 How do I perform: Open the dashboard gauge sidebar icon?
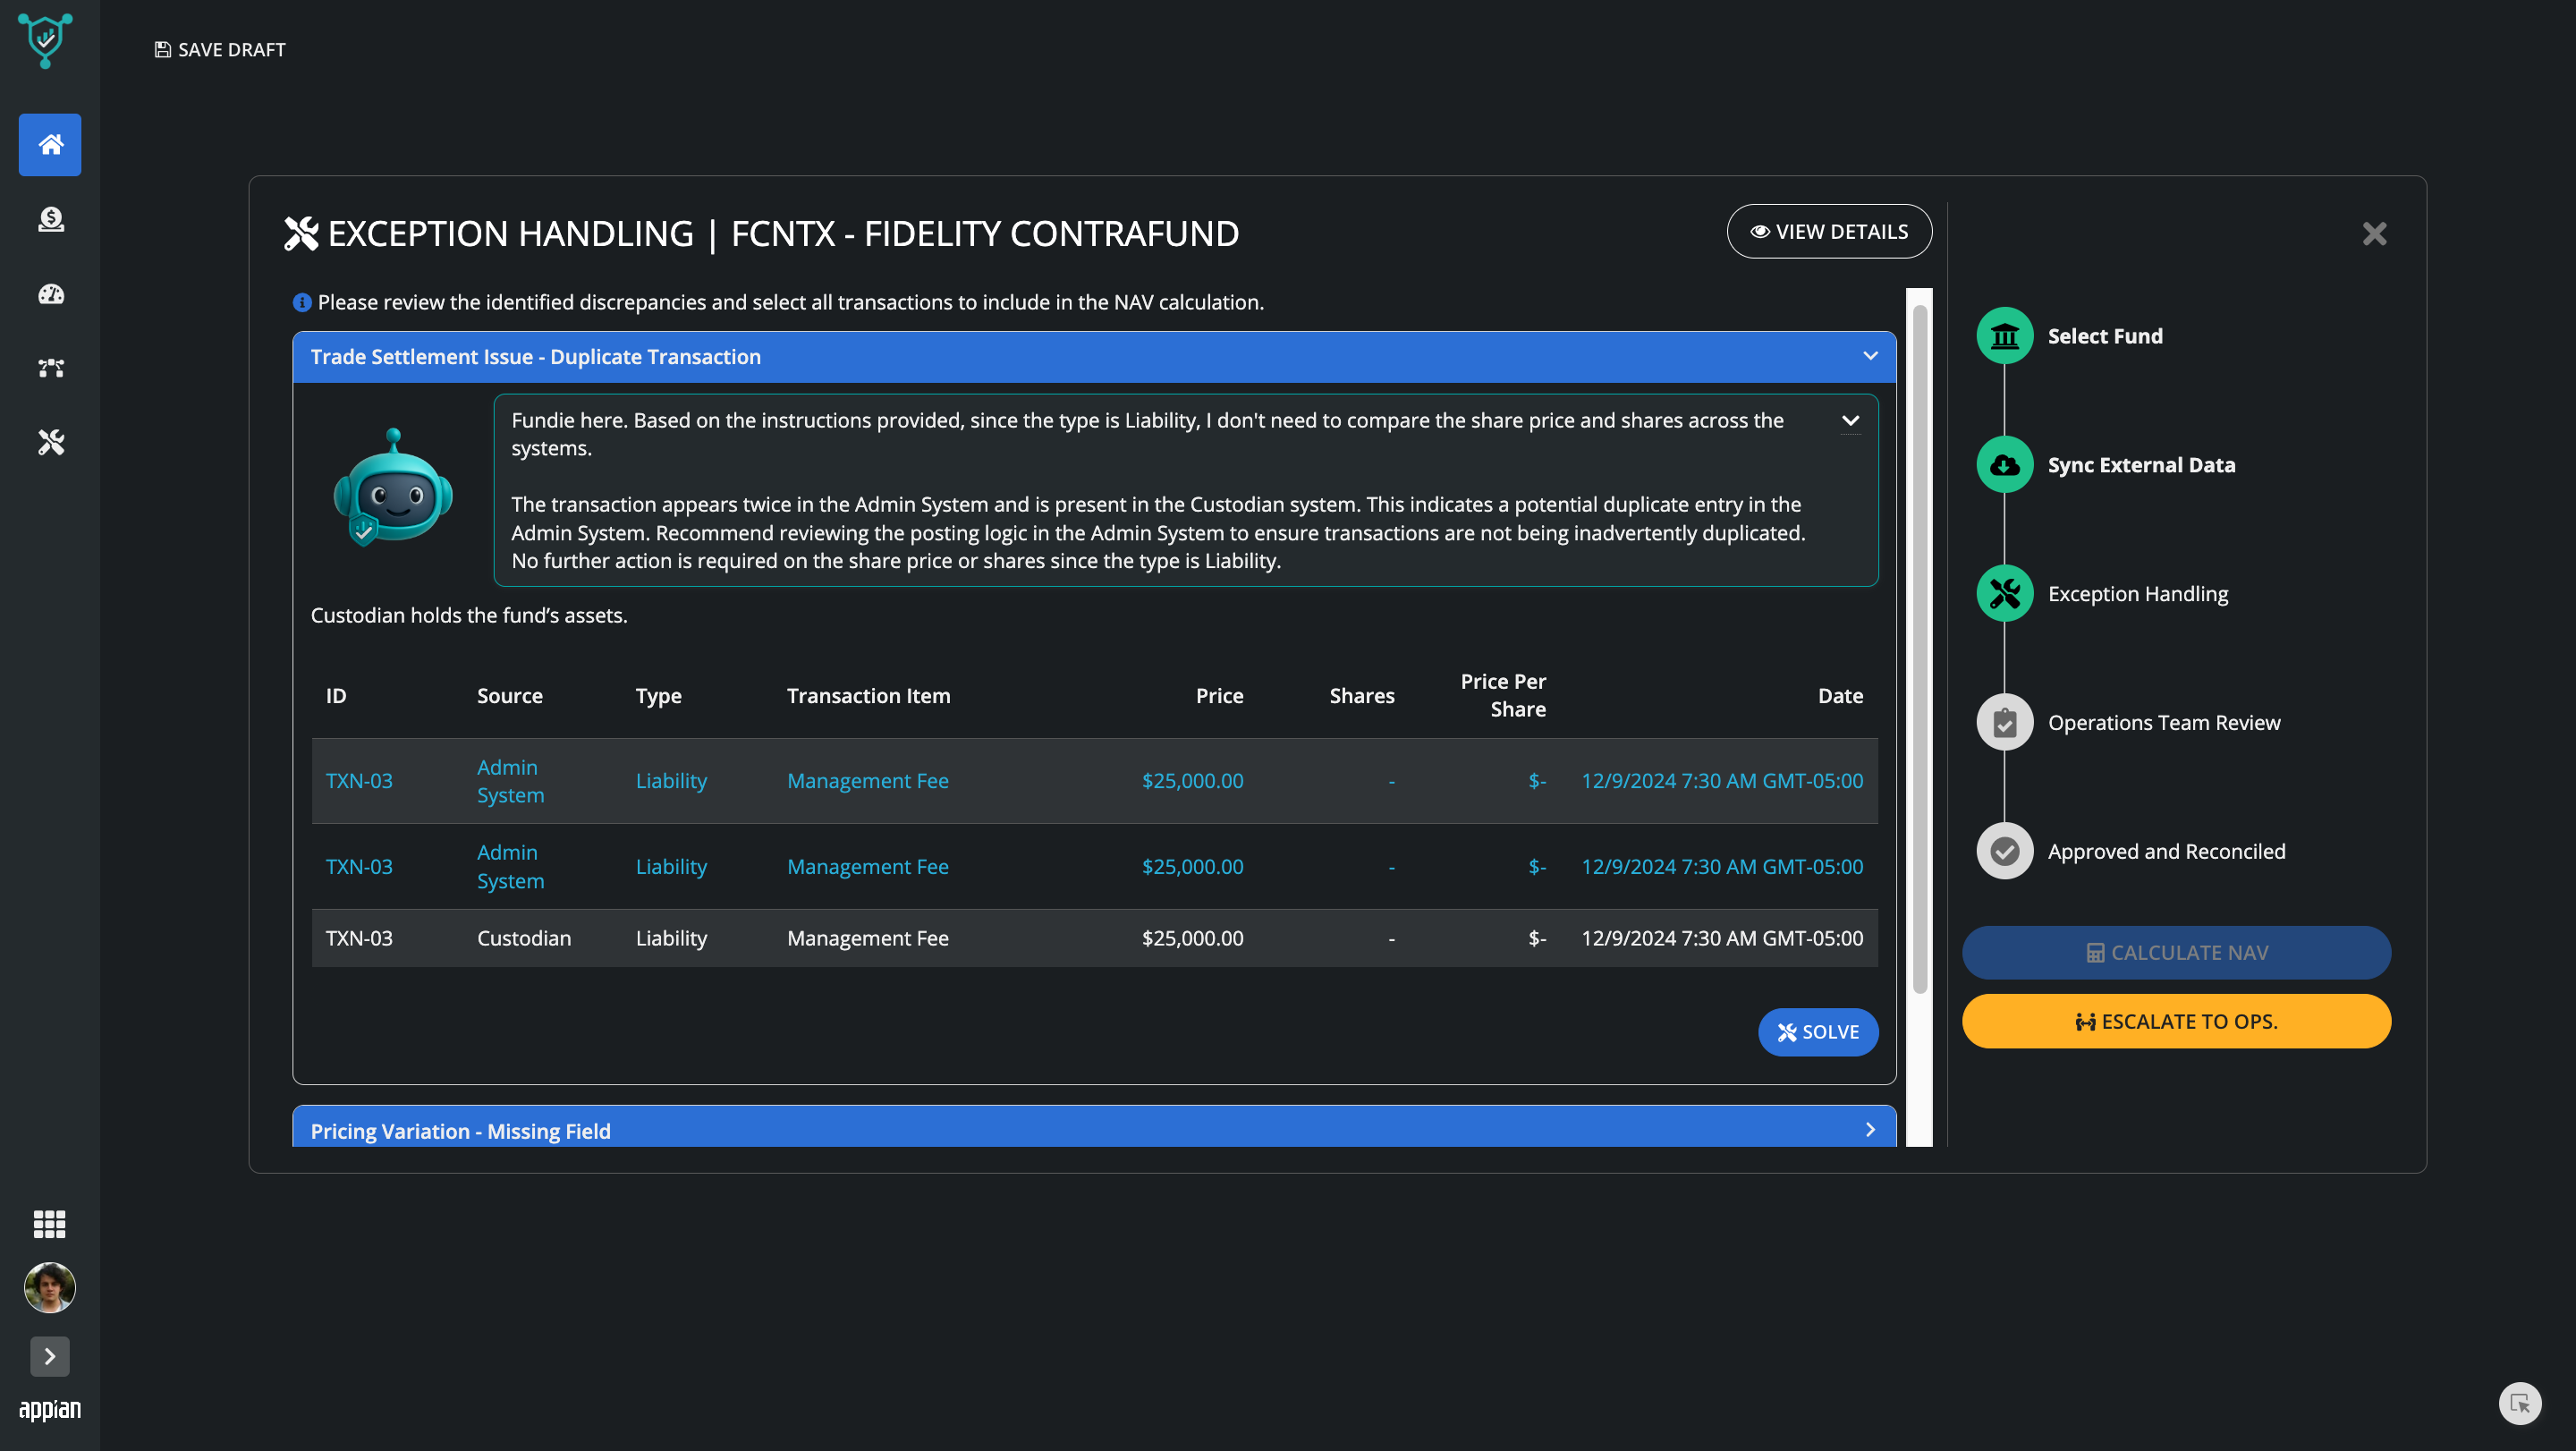pos(50,294)
